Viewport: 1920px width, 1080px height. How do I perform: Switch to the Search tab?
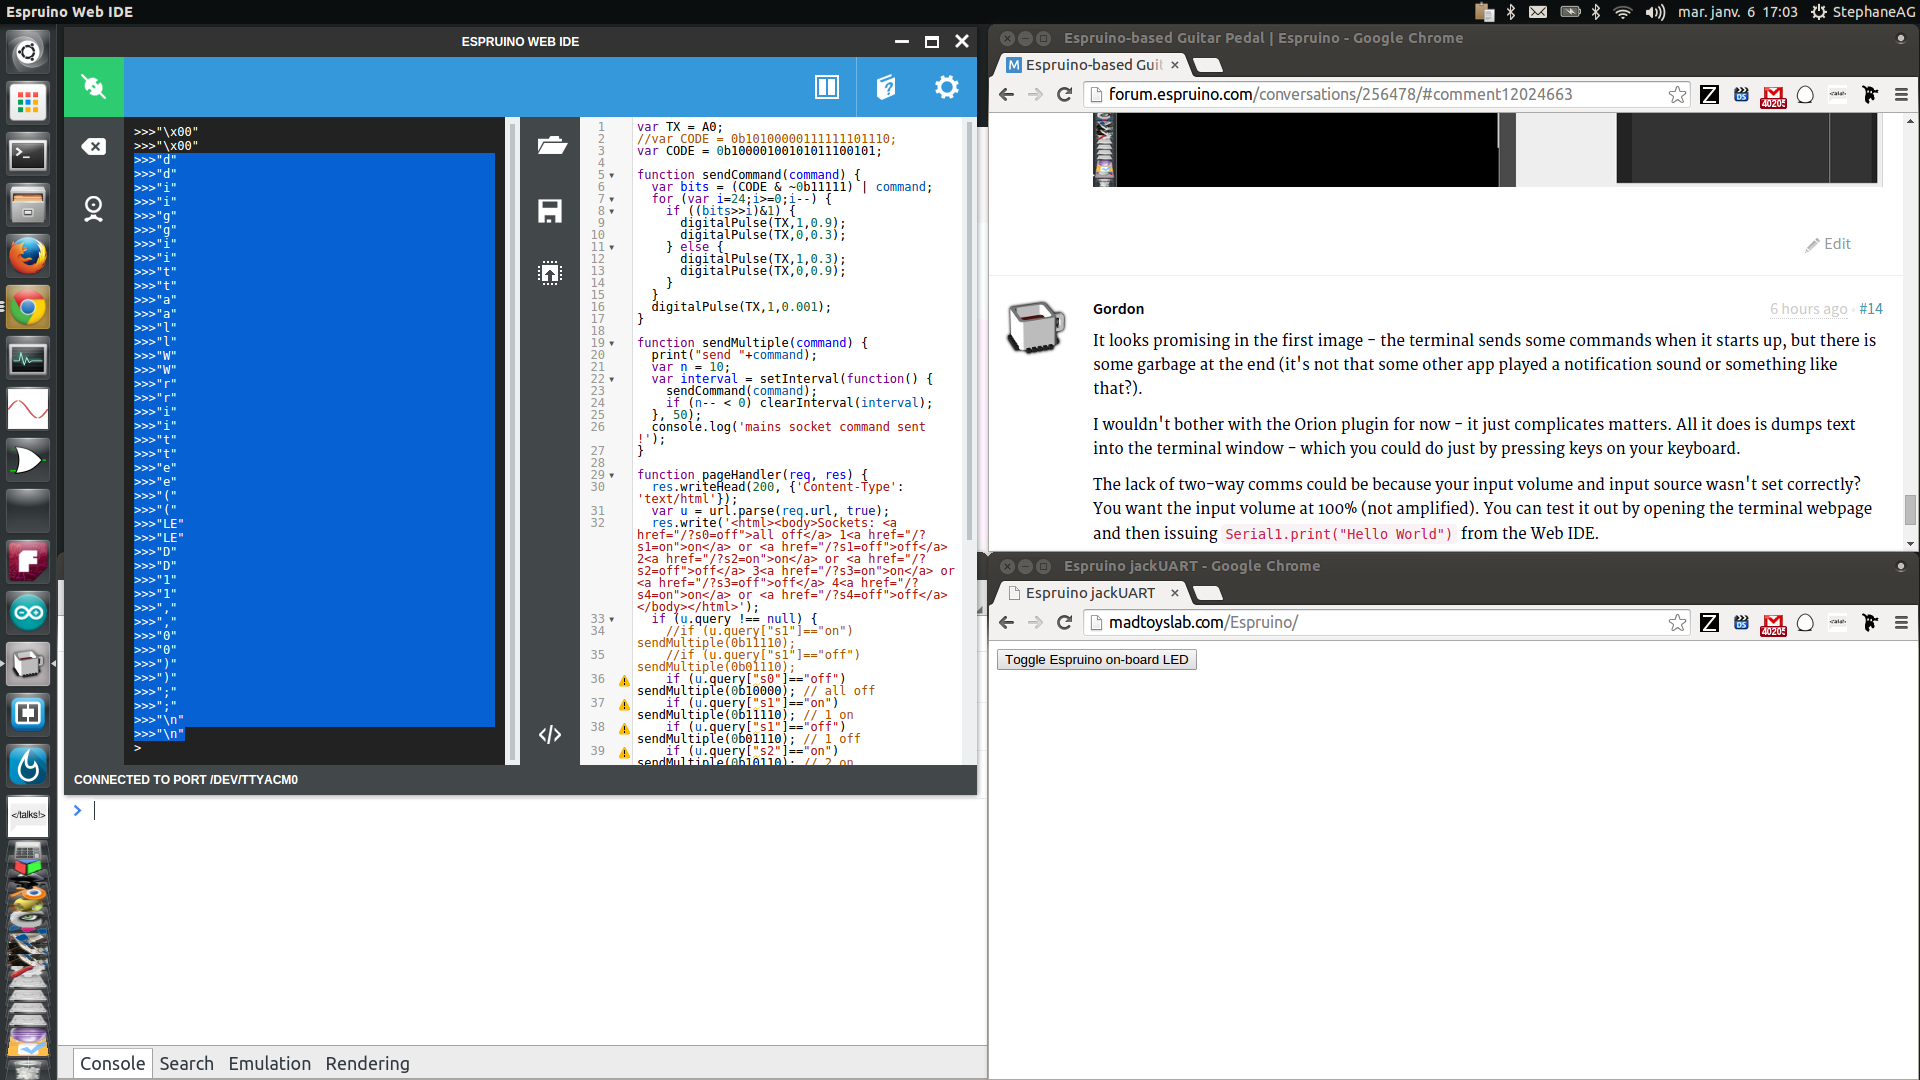186,1063
